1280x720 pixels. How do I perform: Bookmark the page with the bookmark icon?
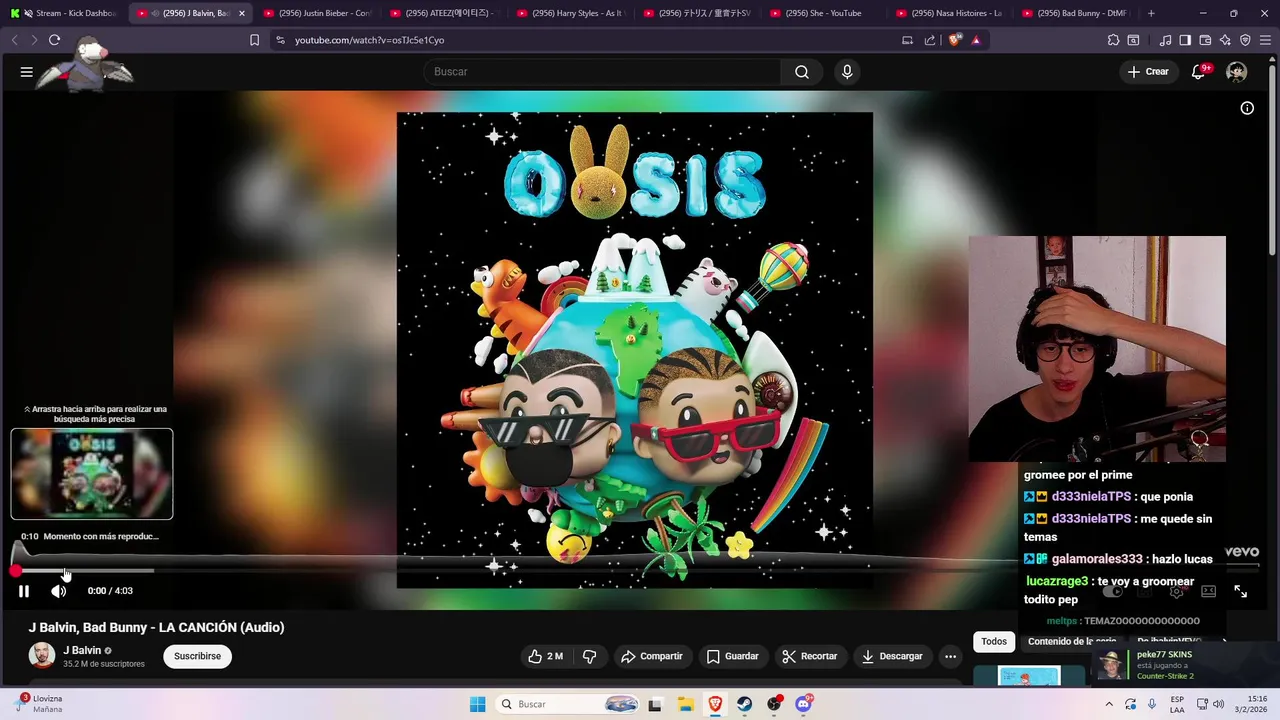pos(254,40)
